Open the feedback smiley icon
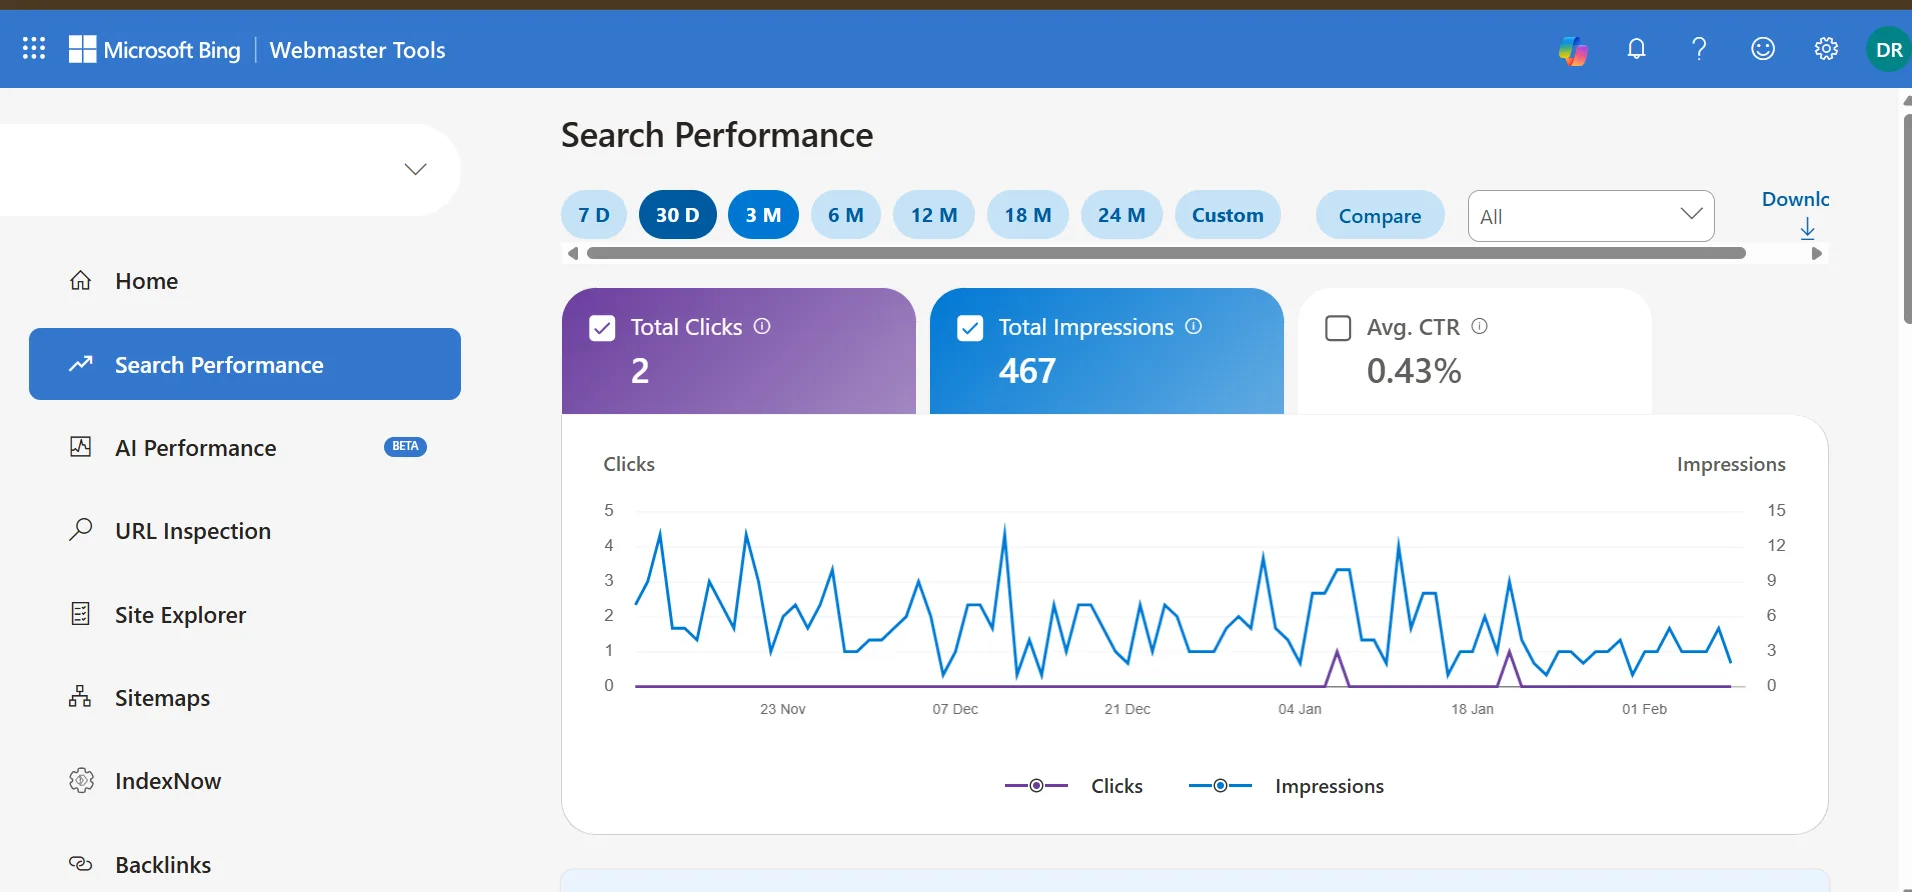Screen dimensions: 1912x892 tap(1763, 48)
